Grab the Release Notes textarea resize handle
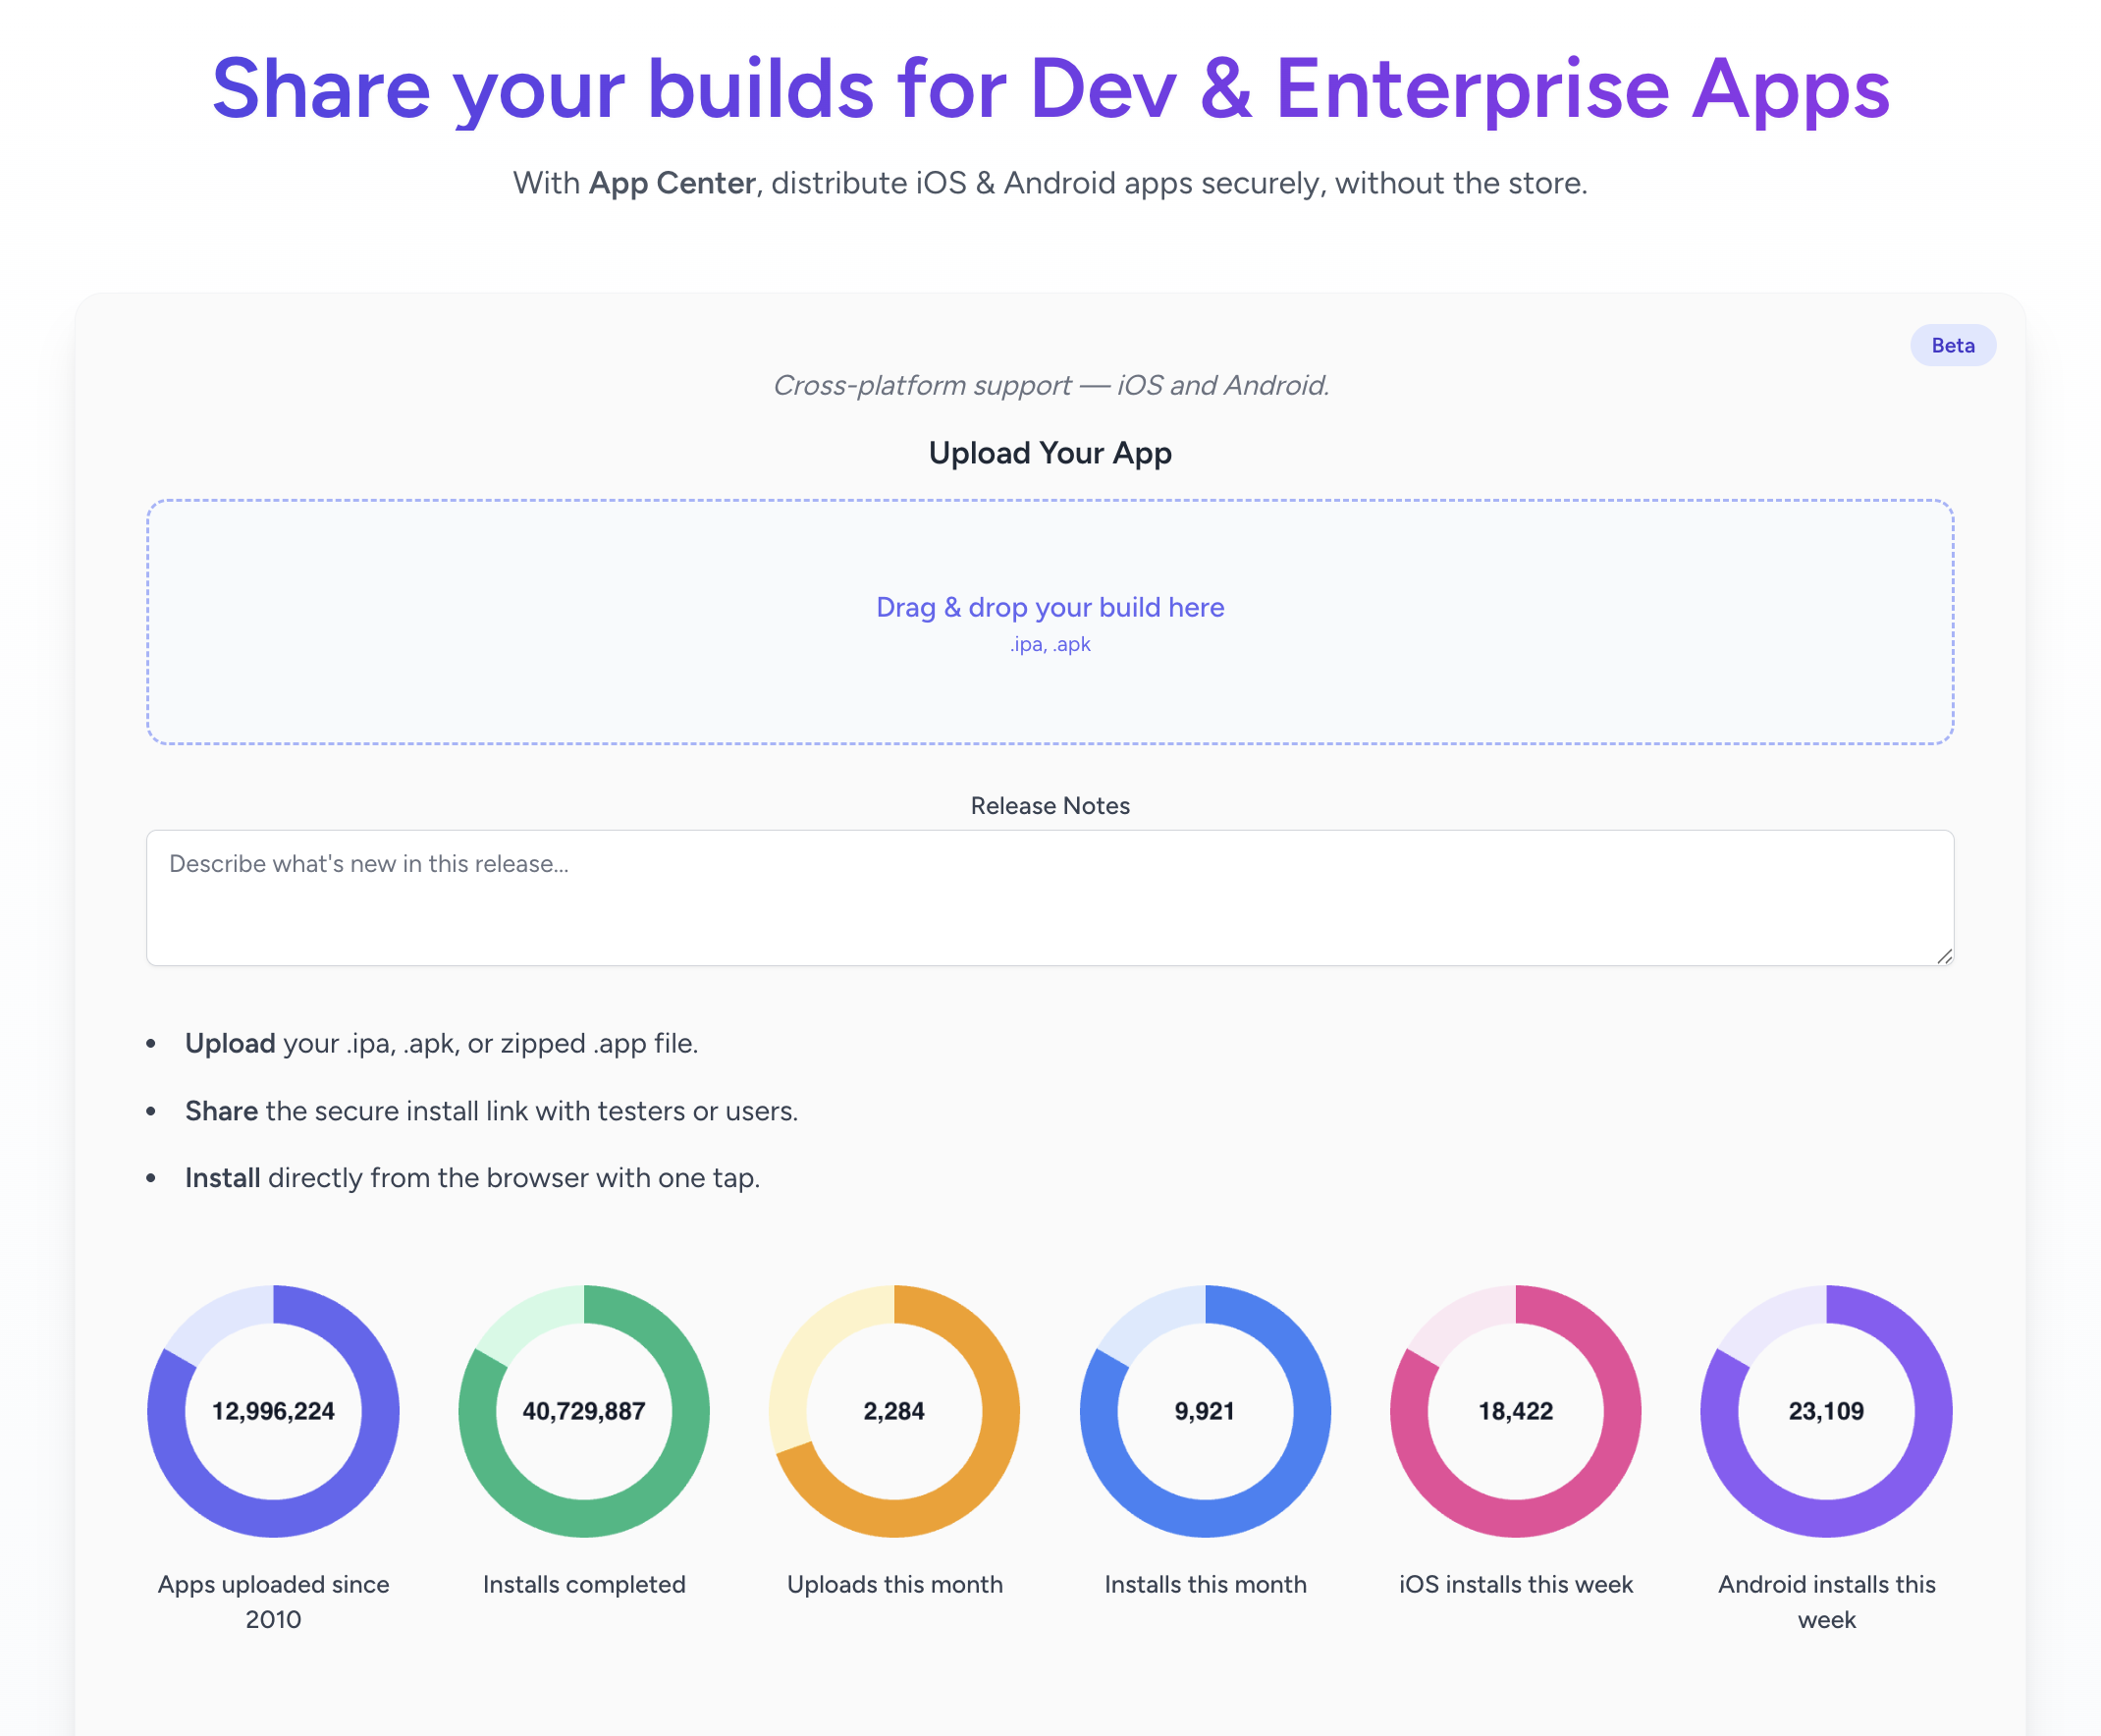The height and width of the screenshot is (1736, 2101). point(1943,956)
